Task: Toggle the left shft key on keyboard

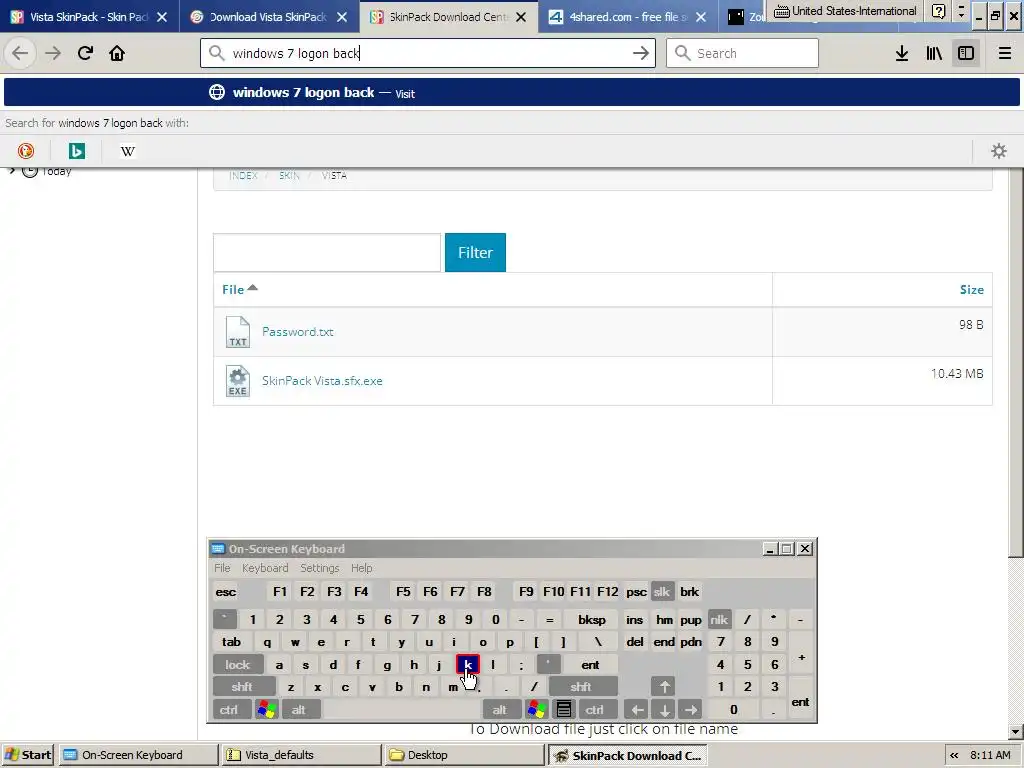Action: click(x=242, y=686)
